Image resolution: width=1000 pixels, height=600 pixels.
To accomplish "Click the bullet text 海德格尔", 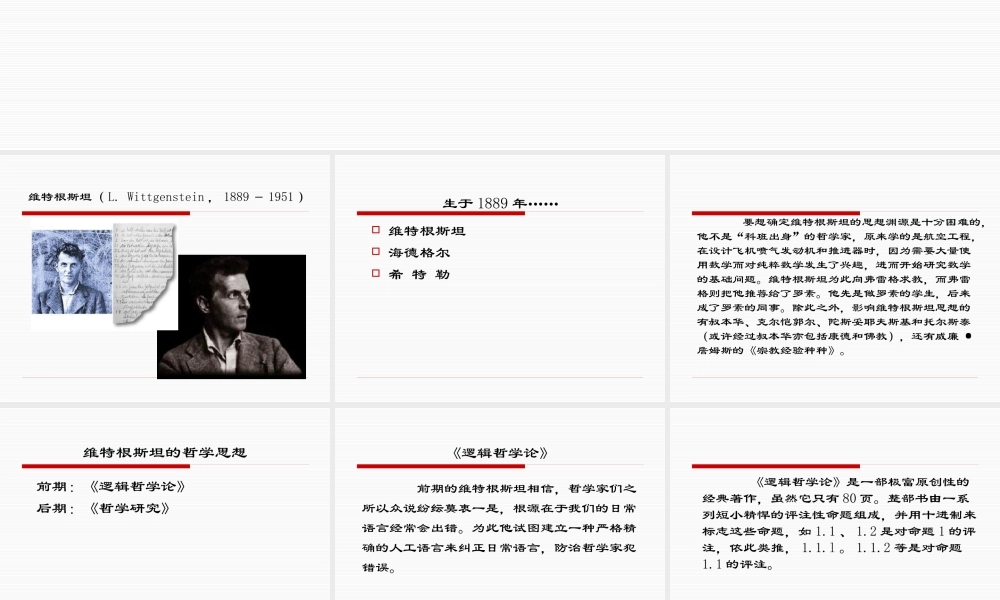I will pyautogui.click(x=419, y=253).
